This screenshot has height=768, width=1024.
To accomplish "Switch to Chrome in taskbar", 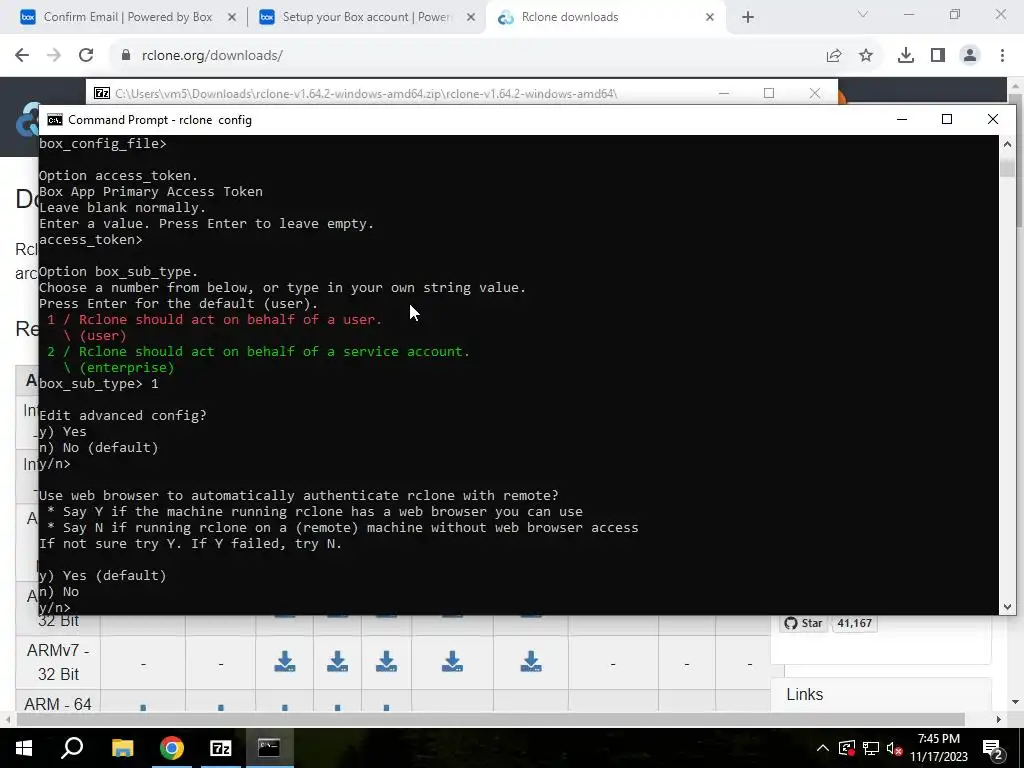I will click(172, 748).
